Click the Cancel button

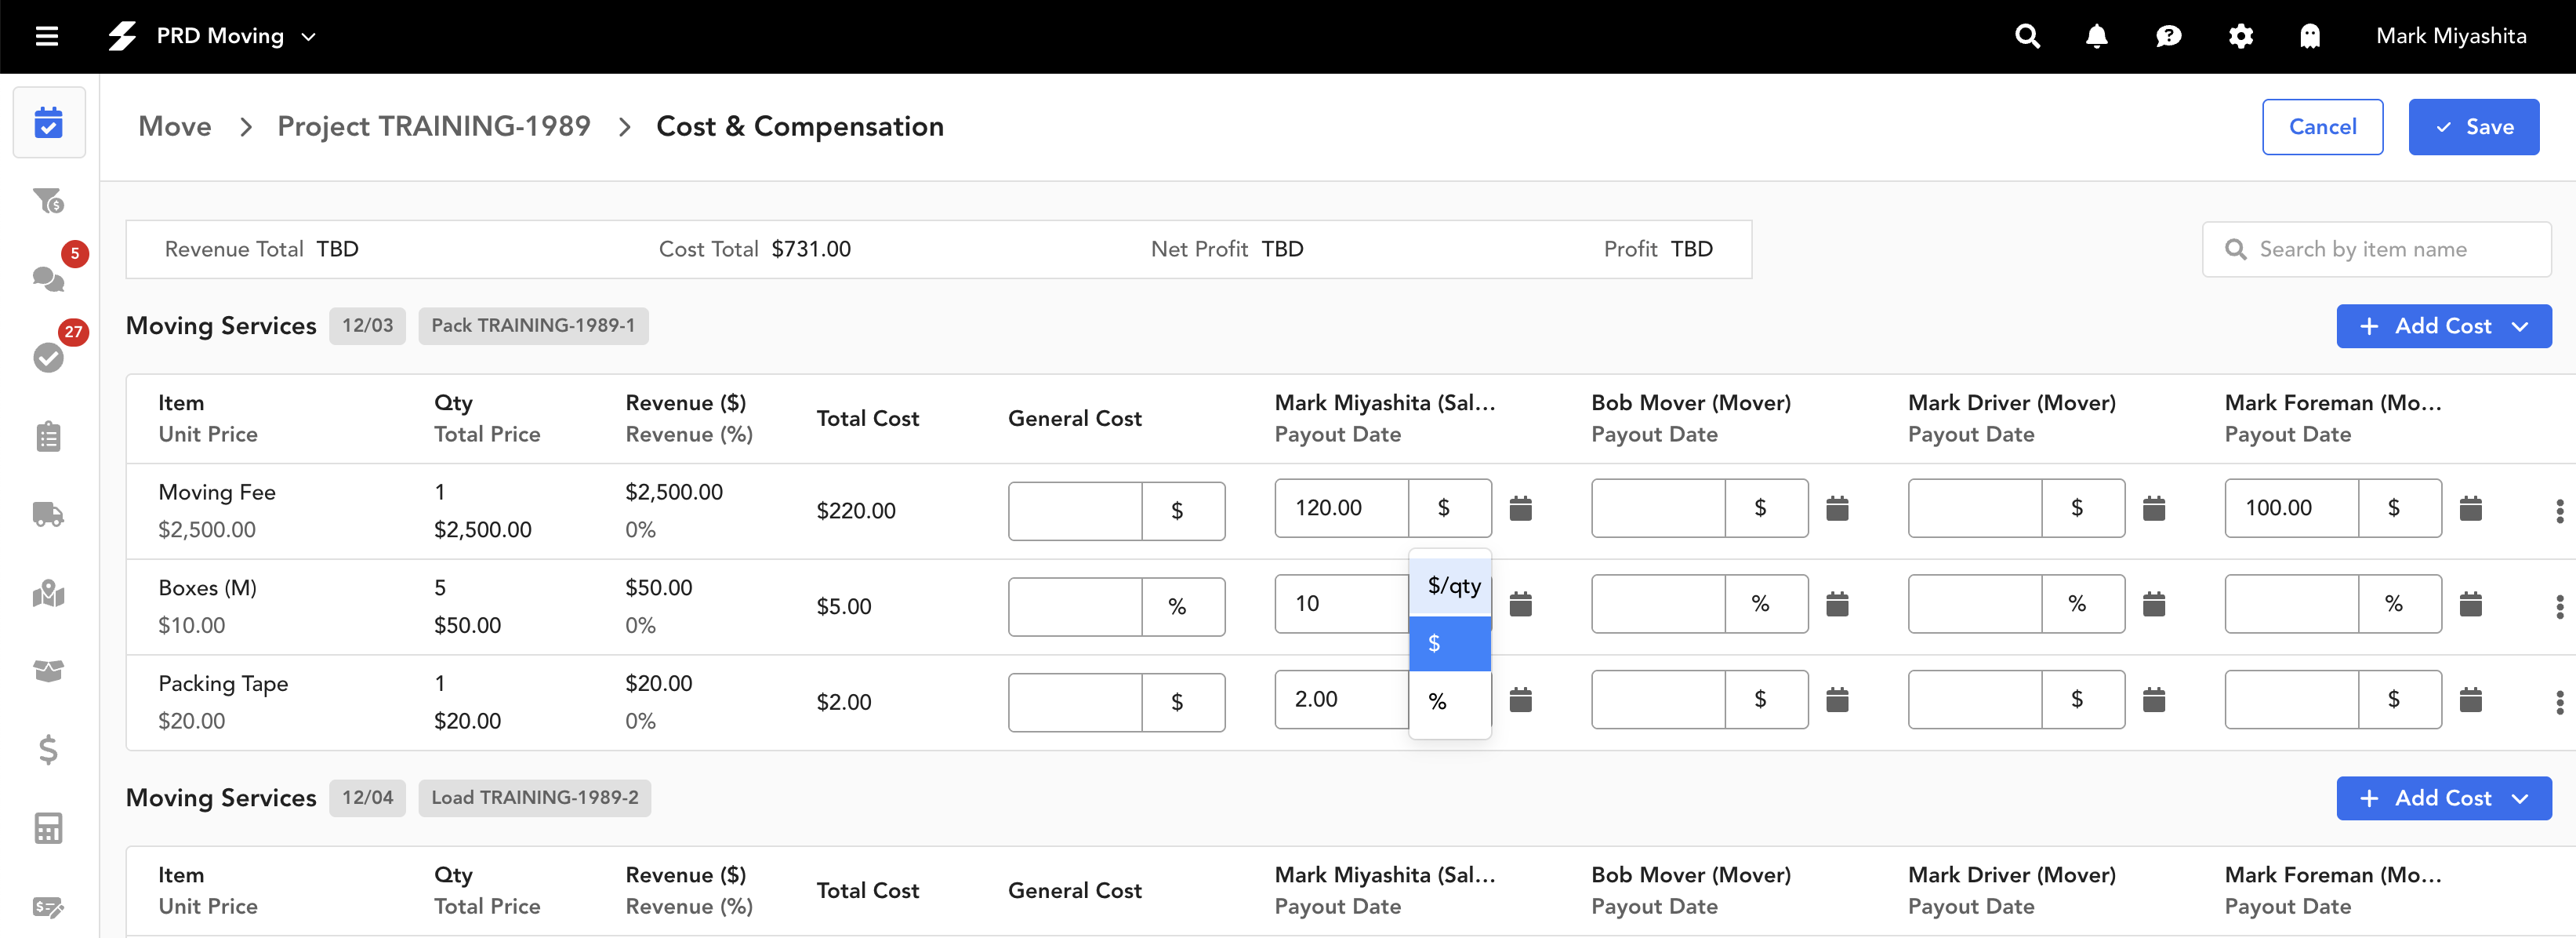coord(2322,127)
